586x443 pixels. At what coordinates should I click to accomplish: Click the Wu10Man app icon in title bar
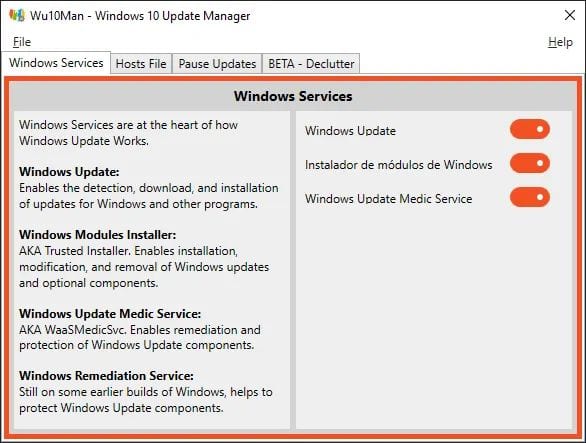17,16
